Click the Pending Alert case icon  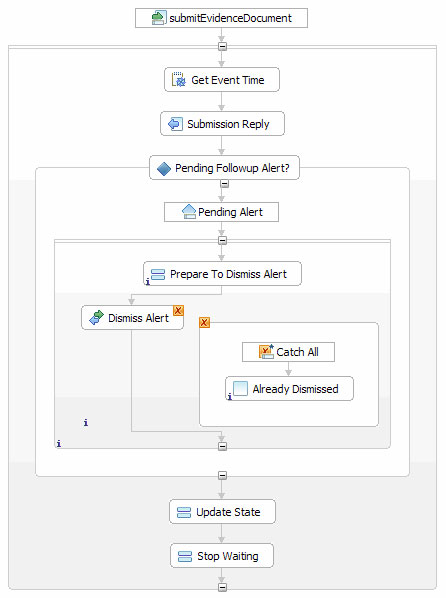tap(189, 212)
